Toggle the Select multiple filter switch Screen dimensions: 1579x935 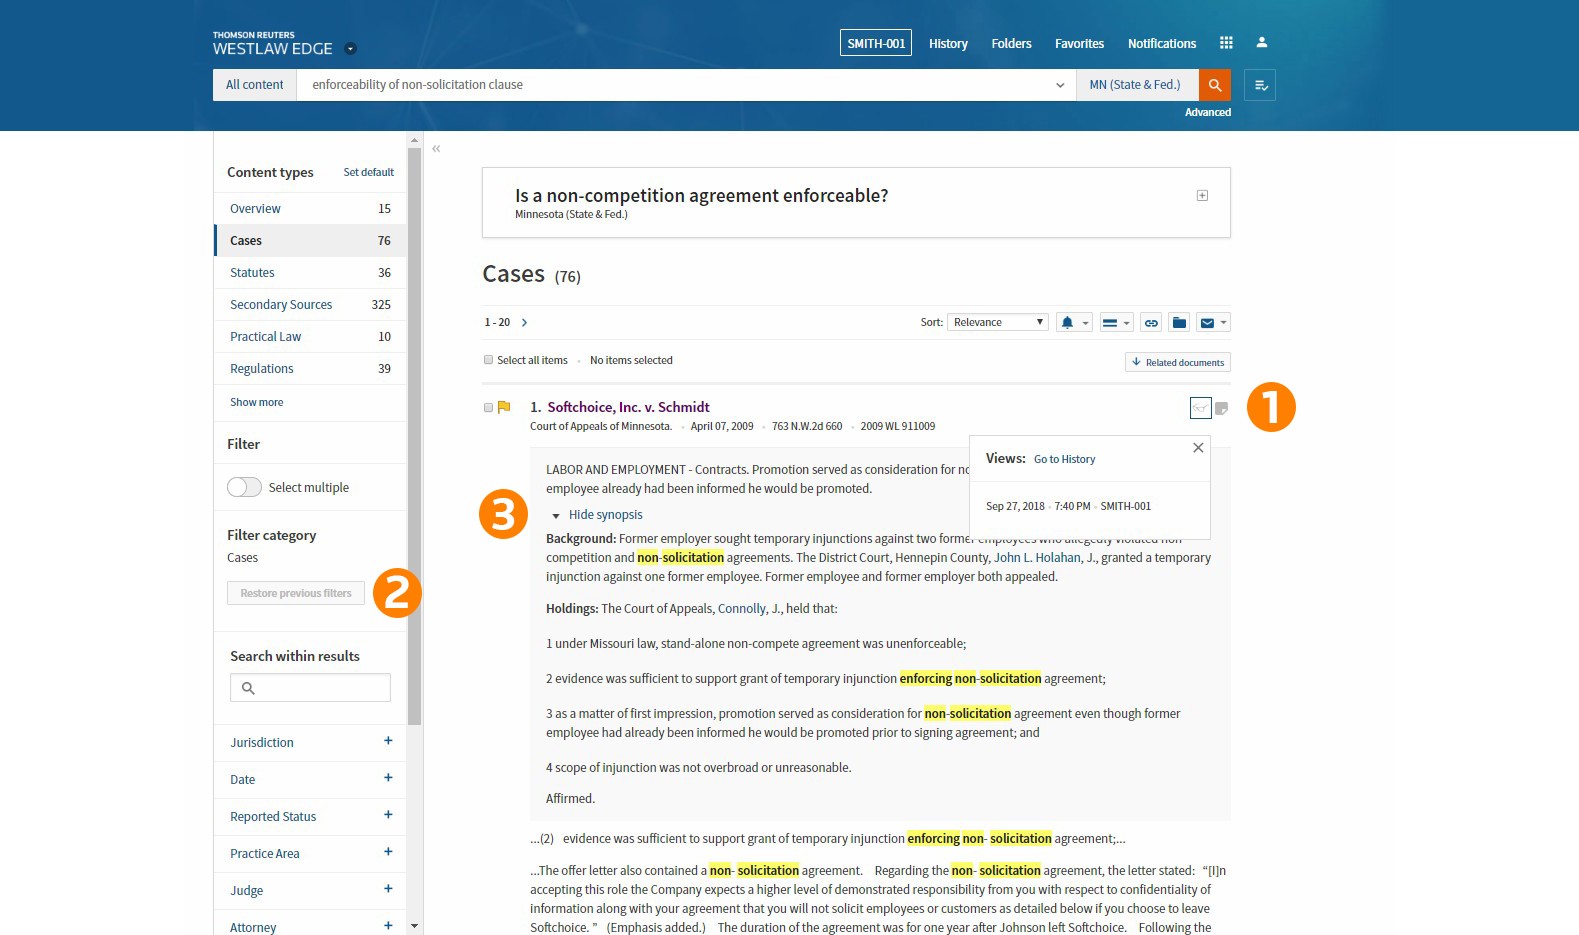point(244,487)
